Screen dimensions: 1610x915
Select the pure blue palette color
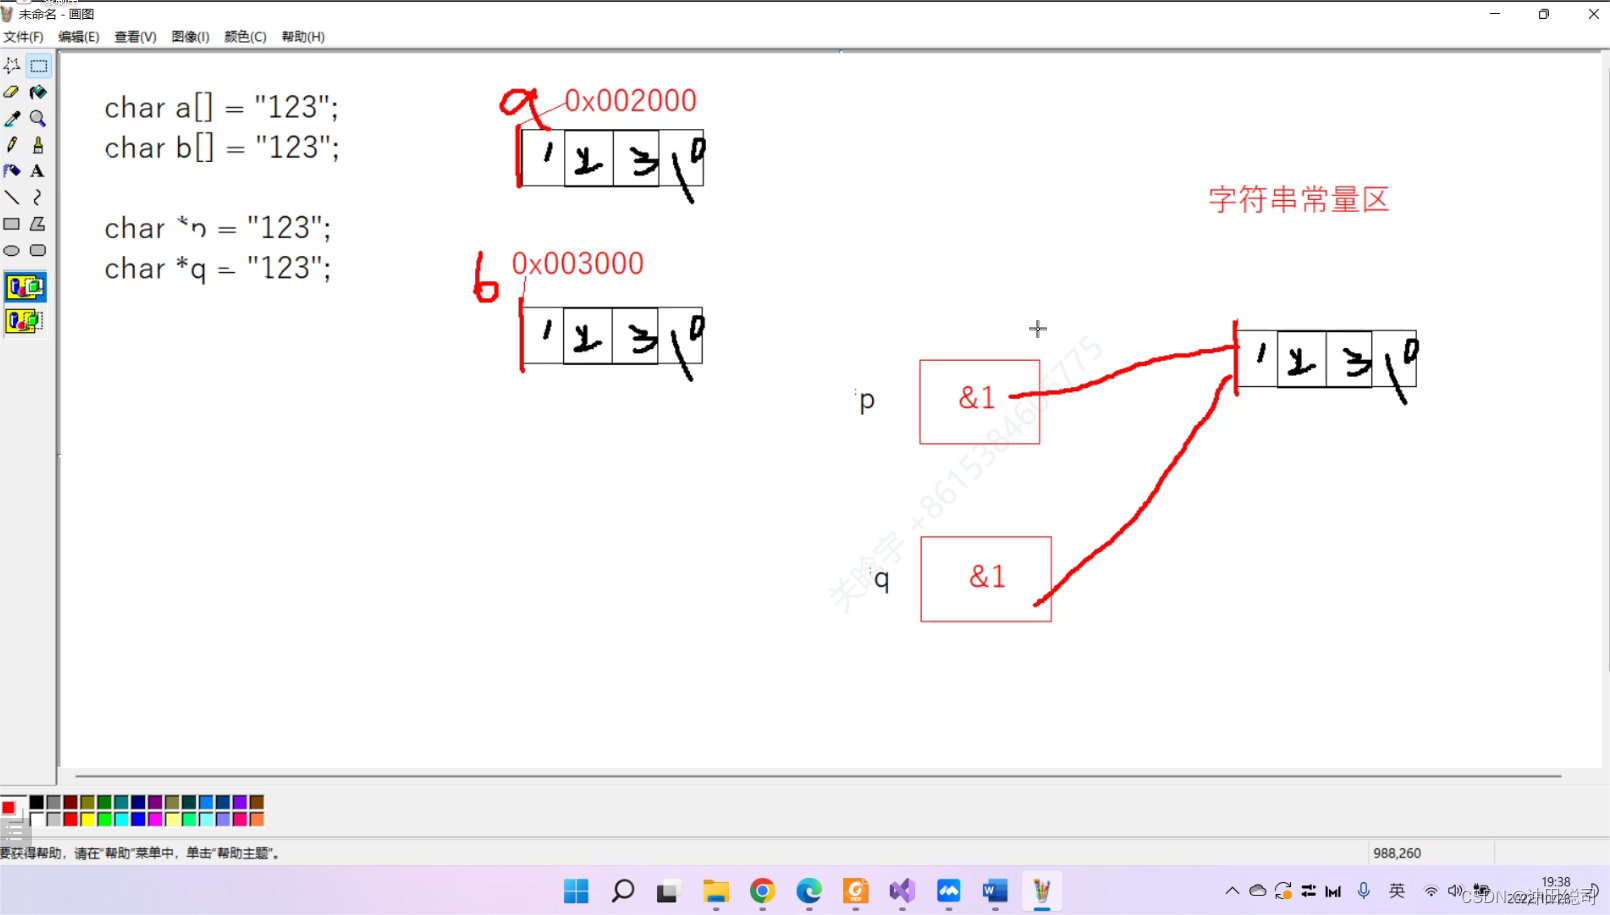pos(138,819)
